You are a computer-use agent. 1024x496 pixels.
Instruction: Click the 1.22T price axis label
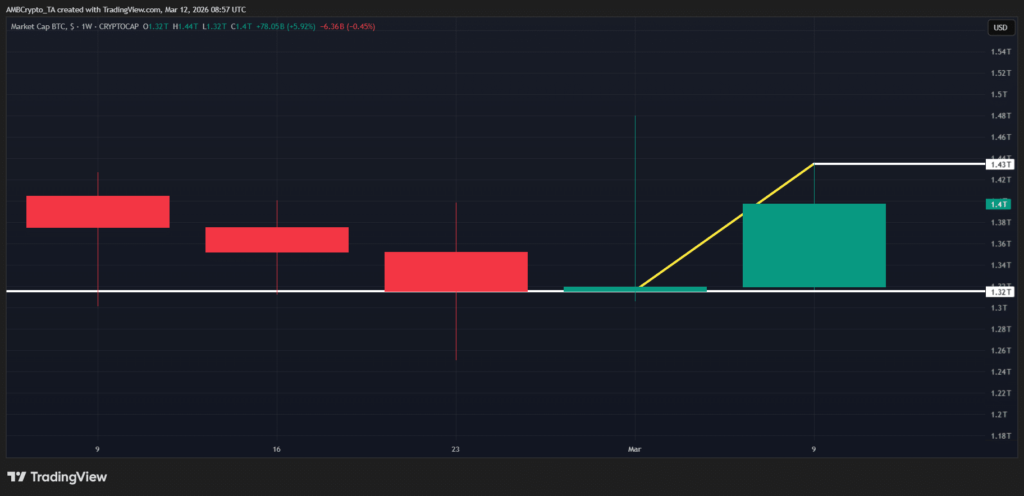(1001, 393)
